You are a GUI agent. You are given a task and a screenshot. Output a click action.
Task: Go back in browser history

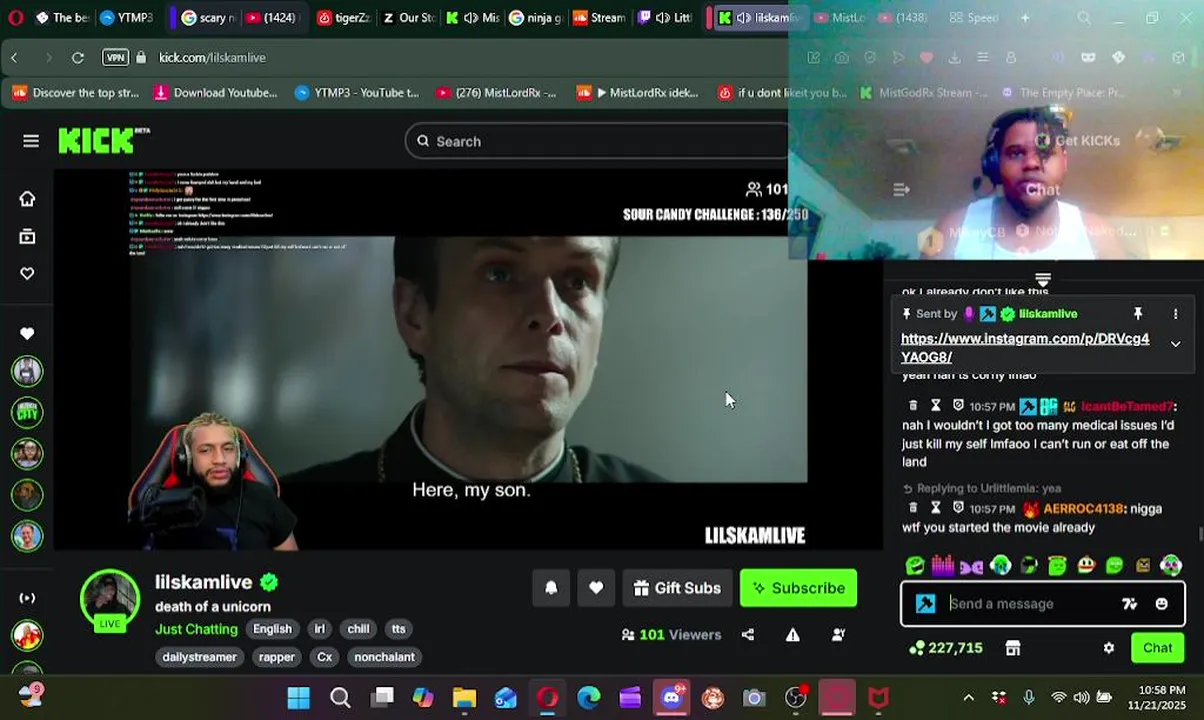15,58
